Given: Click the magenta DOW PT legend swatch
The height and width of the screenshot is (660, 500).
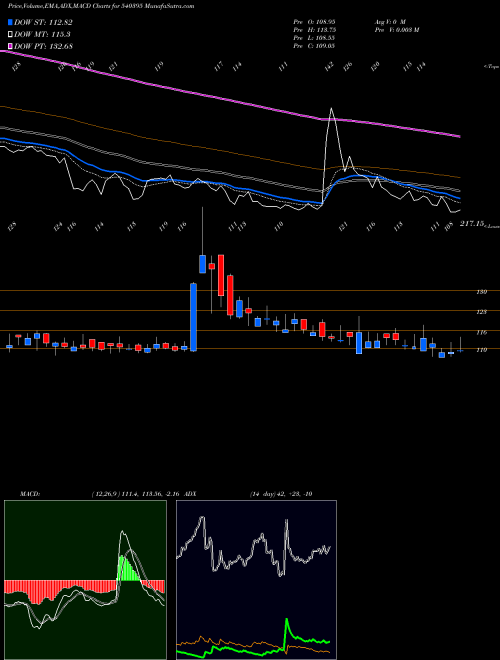Looking at the screenshot, I should click(x=10, y=45).
